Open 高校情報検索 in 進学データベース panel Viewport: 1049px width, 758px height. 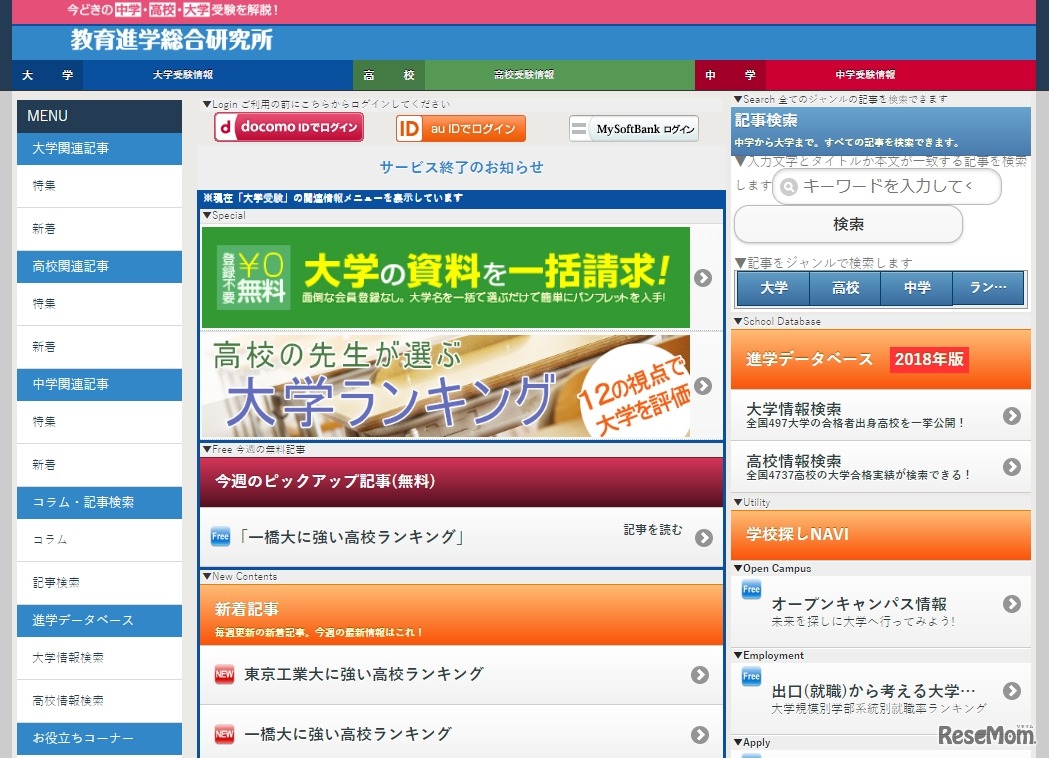880,467
